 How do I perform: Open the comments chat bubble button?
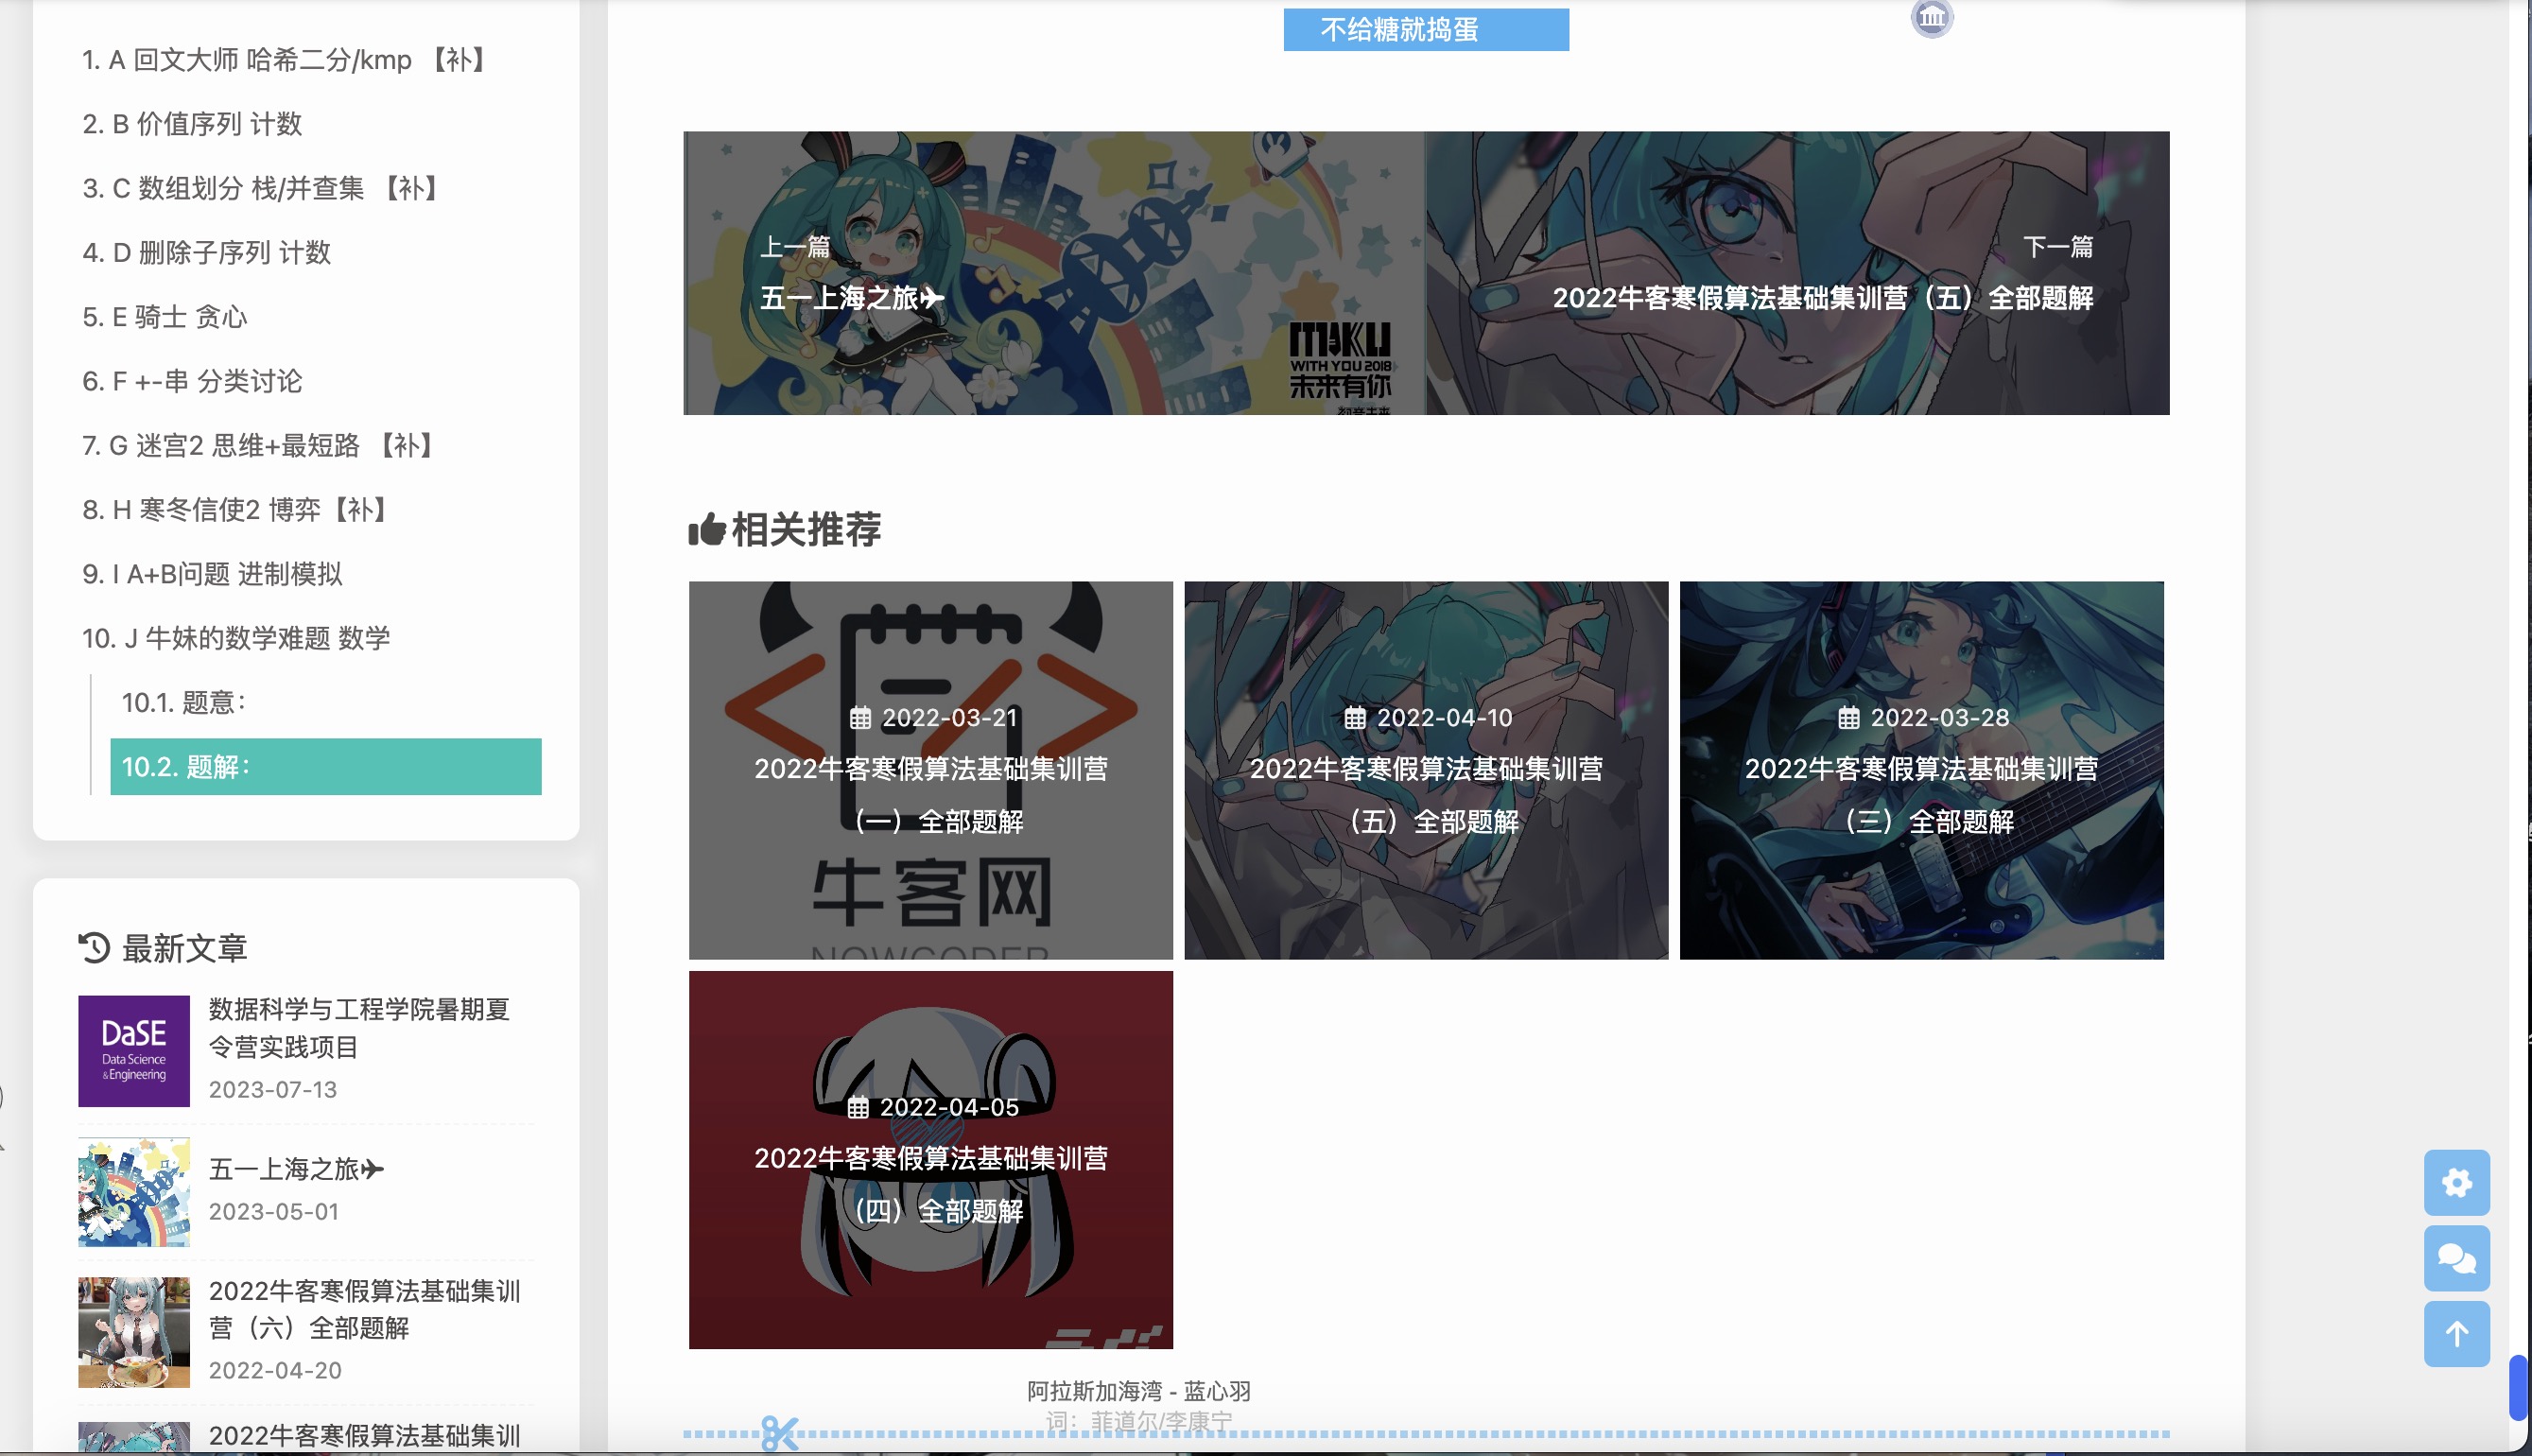coord(2456,1258)
